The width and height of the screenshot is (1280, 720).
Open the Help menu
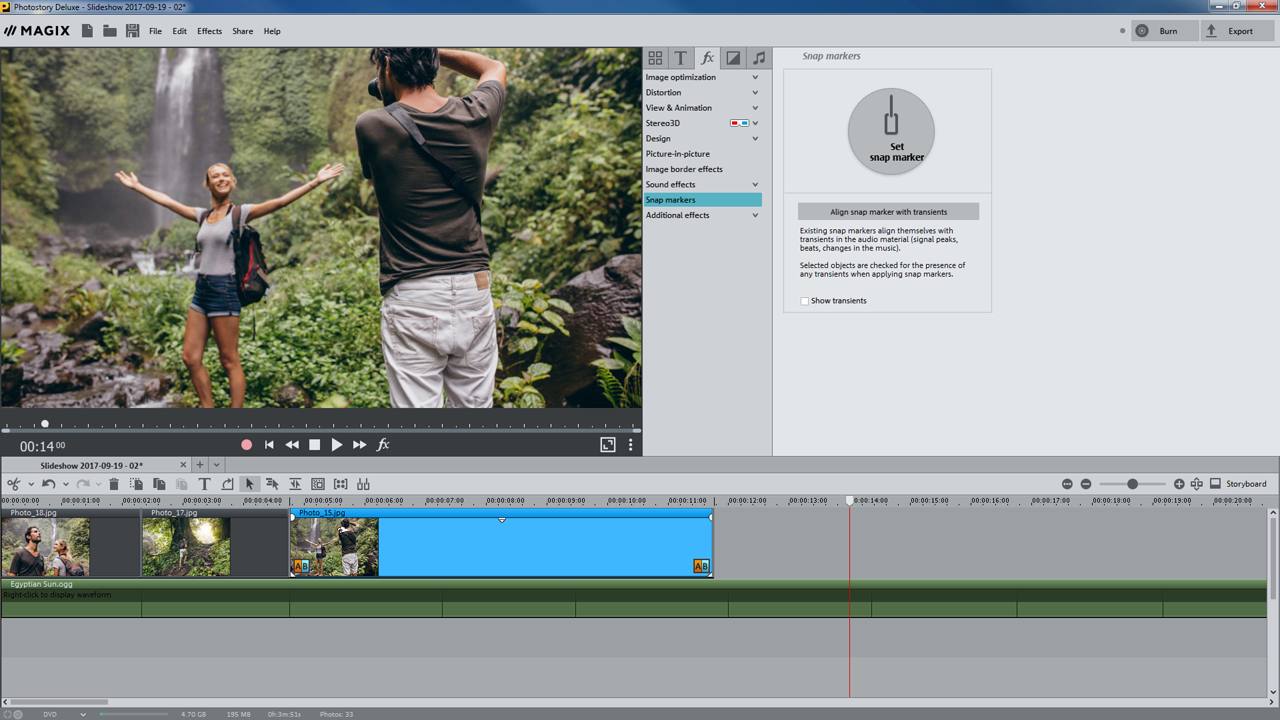[272, 31]
